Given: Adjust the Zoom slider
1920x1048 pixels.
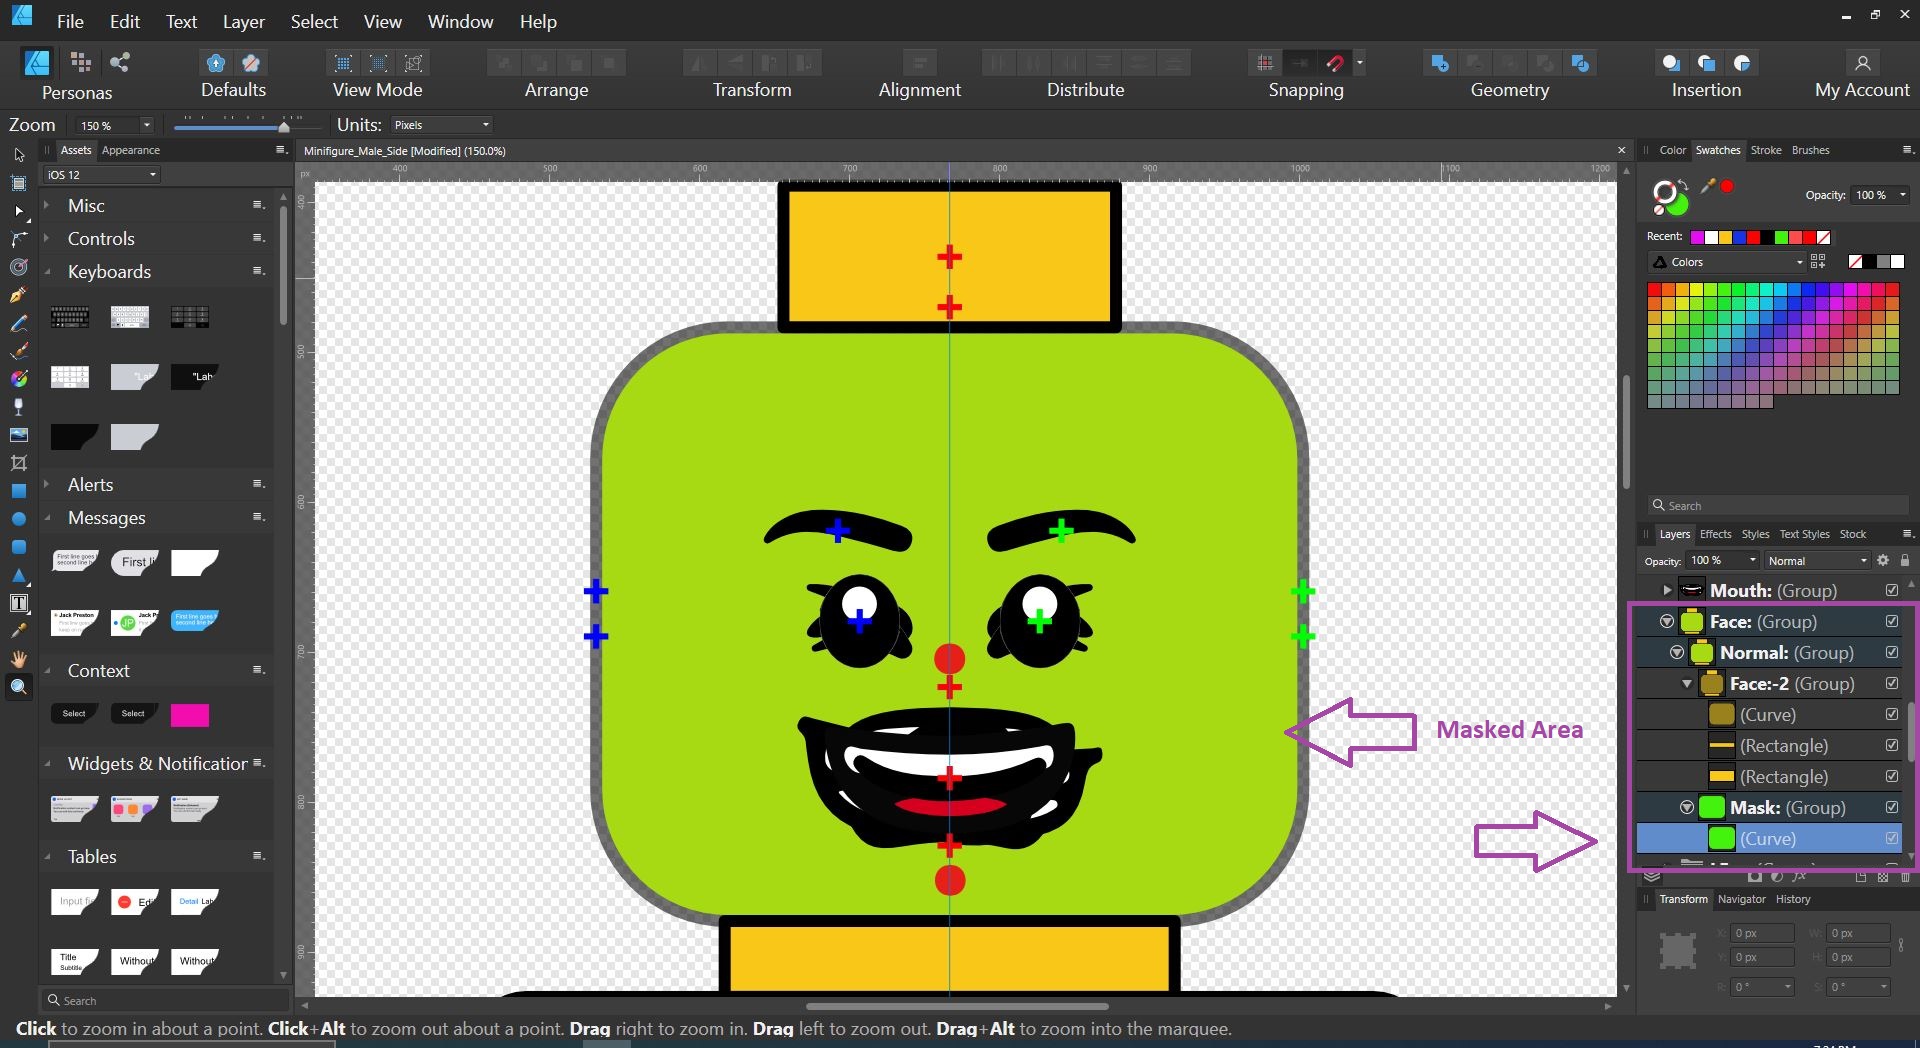Looking at the screenshot, I should 283,126.
